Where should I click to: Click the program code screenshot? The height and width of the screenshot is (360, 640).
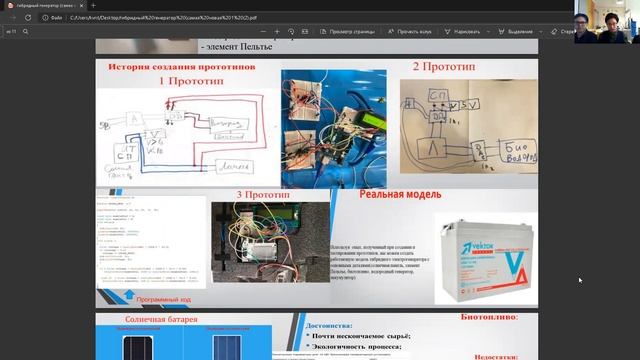151,242
